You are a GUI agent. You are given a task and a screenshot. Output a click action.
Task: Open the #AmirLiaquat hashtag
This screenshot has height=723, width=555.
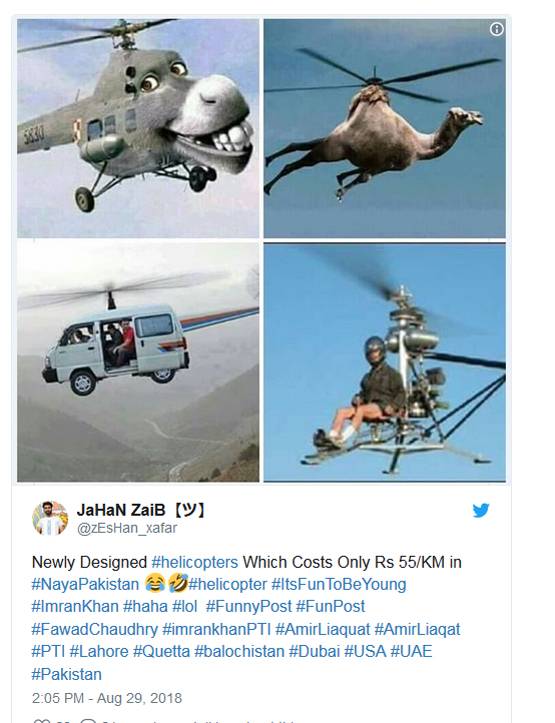pos(323,629)
